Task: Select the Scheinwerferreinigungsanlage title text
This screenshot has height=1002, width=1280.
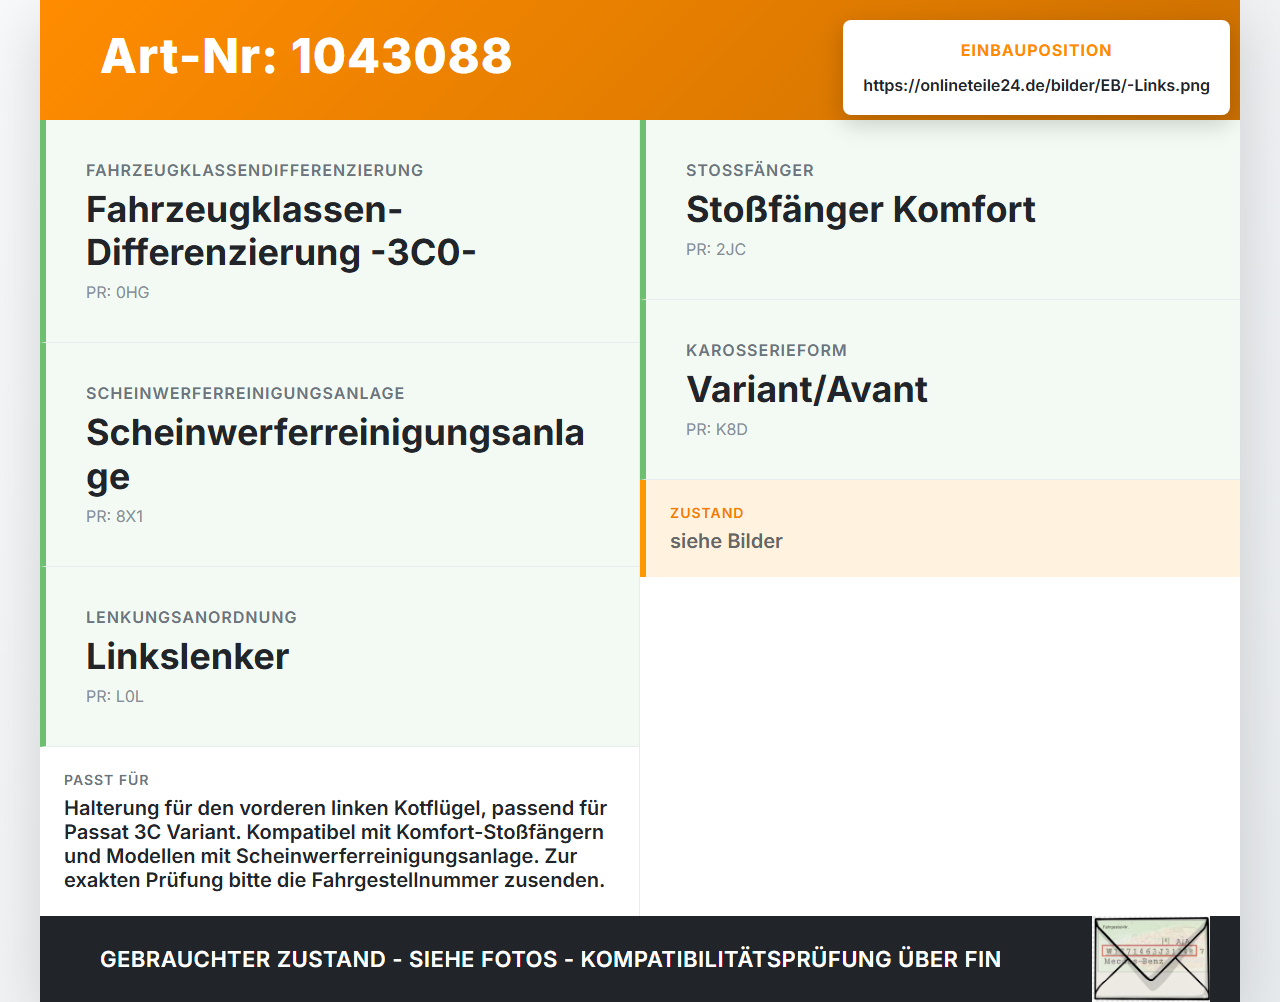Action: pos(335,455)
